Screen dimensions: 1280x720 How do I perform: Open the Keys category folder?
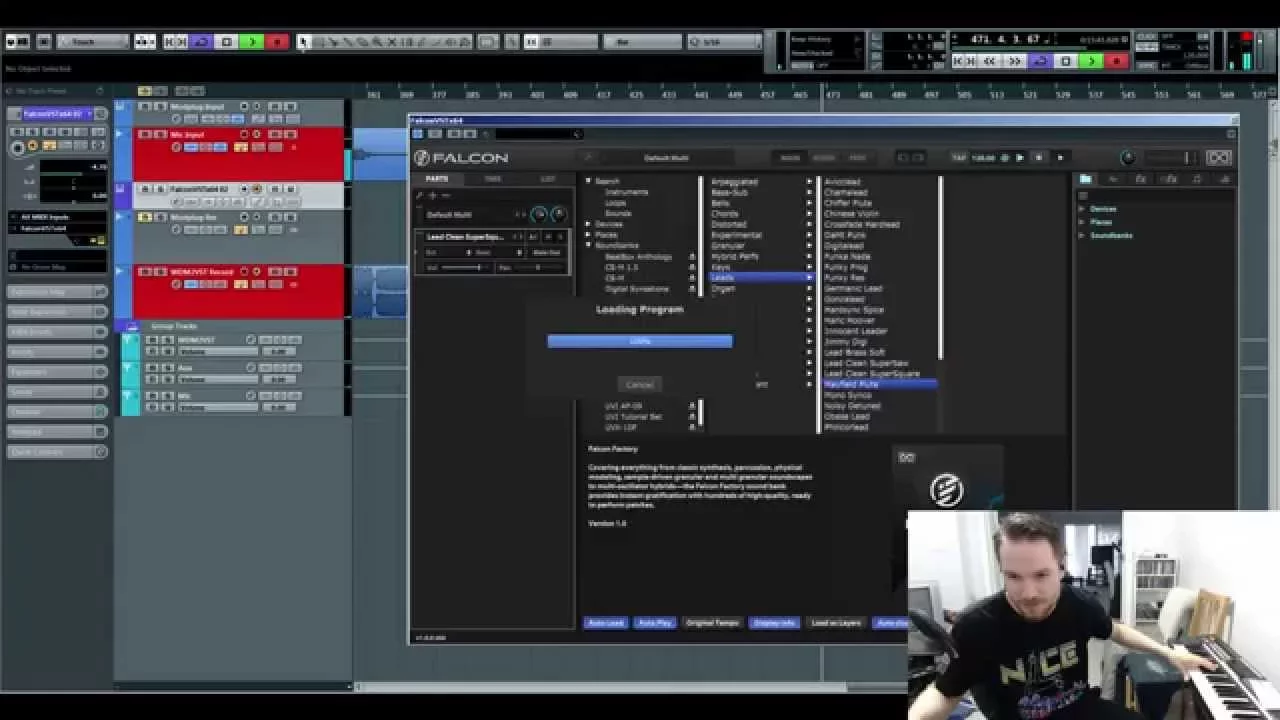pos(720,267)
